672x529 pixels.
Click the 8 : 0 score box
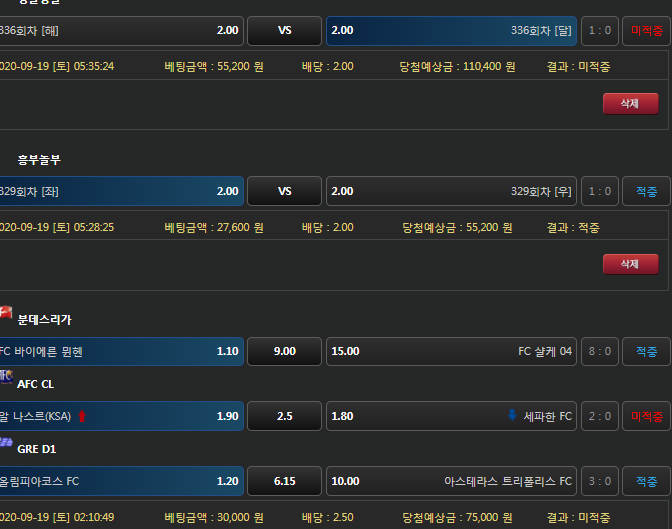[600, 352]
